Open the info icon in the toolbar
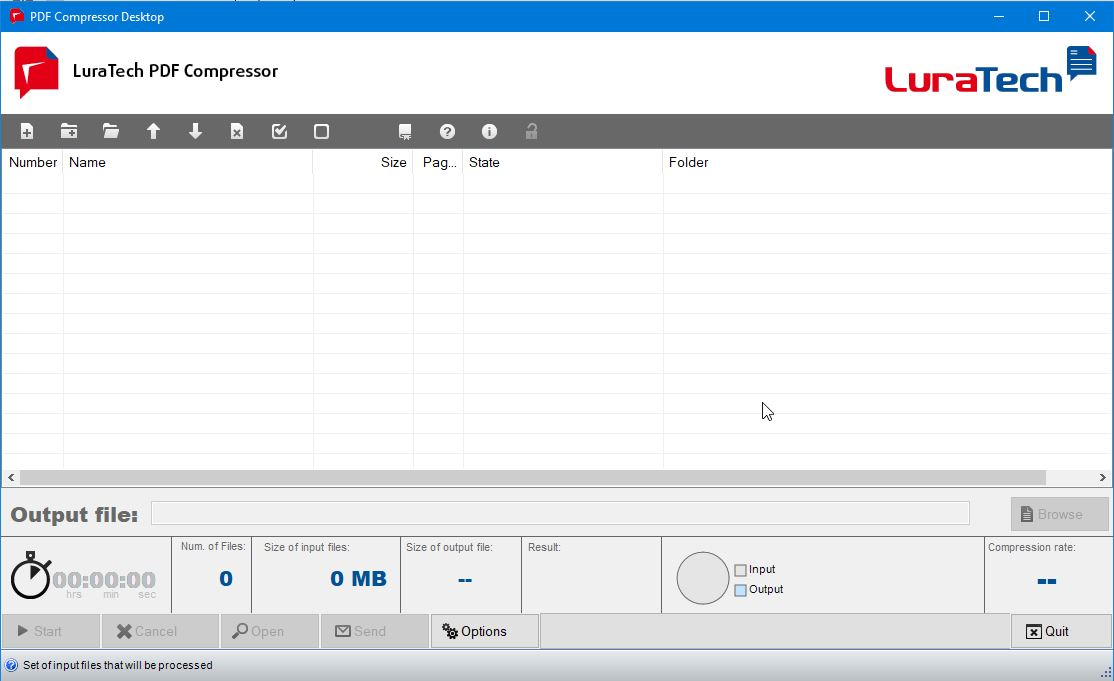This screenshot has height=681, width=1114. 489,132
